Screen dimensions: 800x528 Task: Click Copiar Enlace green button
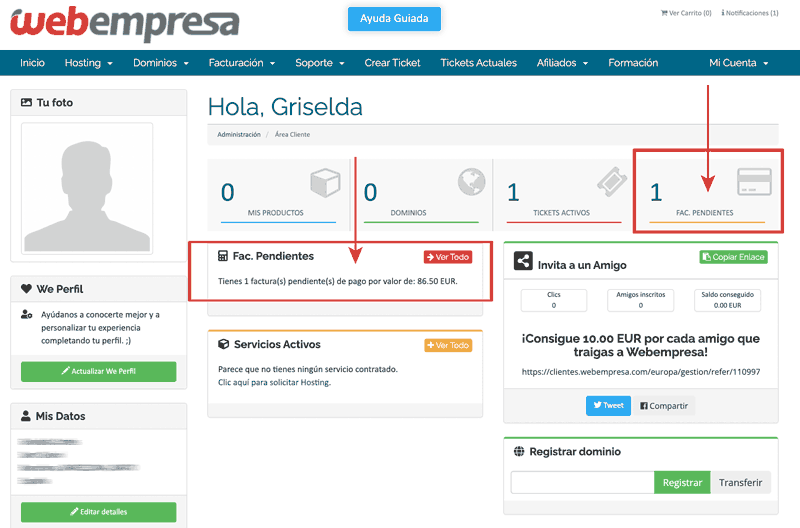click(733, 257)
